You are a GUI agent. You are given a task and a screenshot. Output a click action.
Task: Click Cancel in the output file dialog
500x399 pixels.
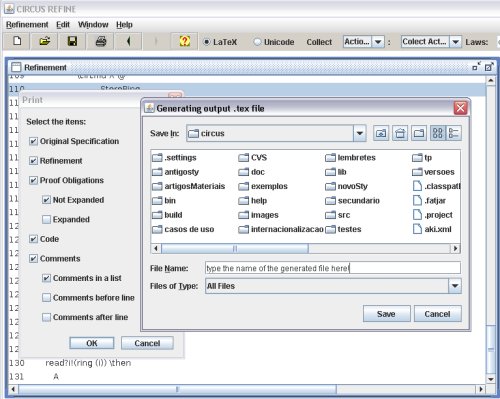437,314
